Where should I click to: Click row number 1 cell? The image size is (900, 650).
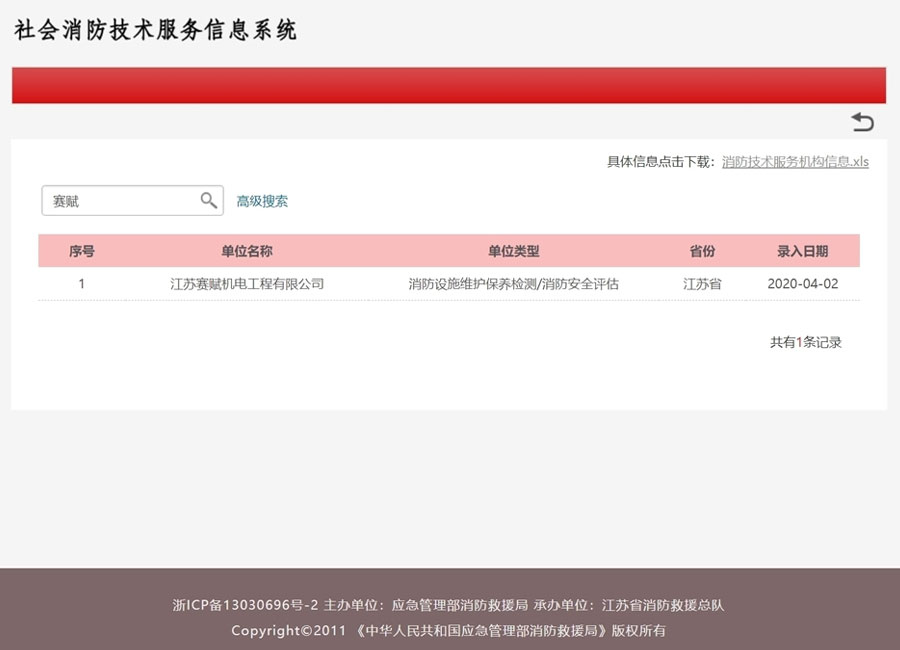click(x=82, y=284)
